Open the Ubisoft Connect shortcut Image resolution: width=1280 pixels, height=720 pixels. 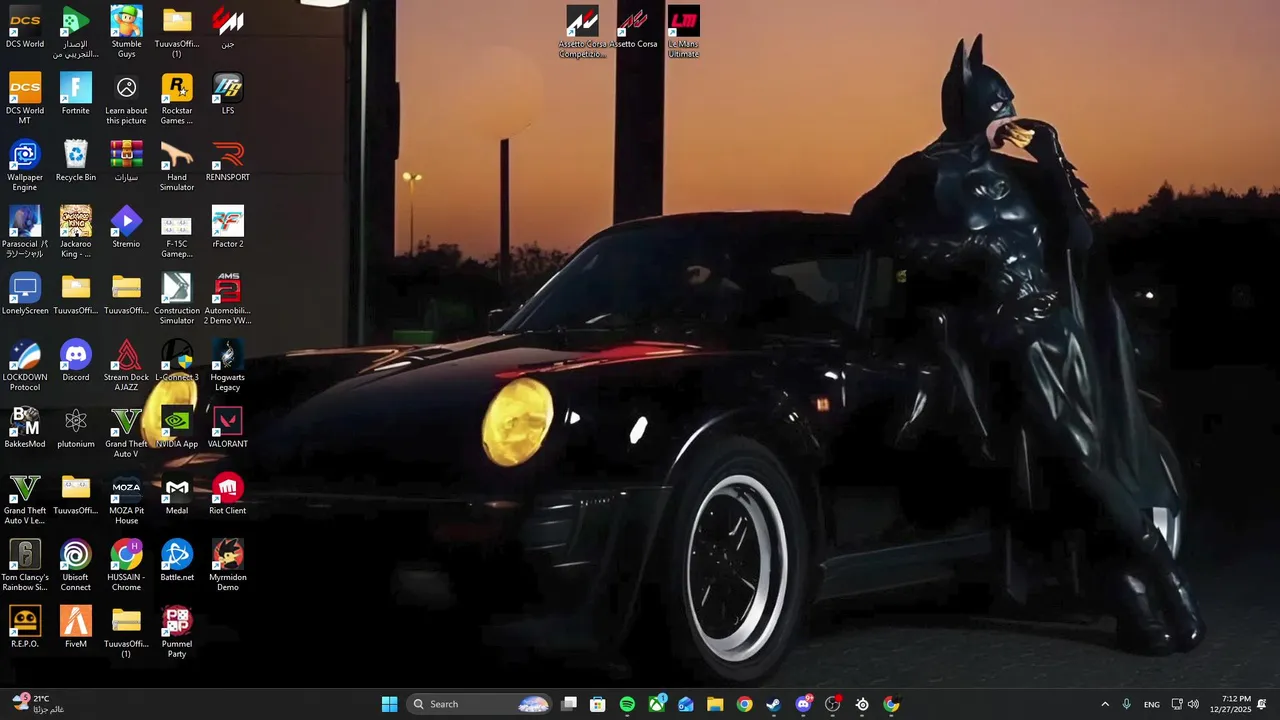76,565
